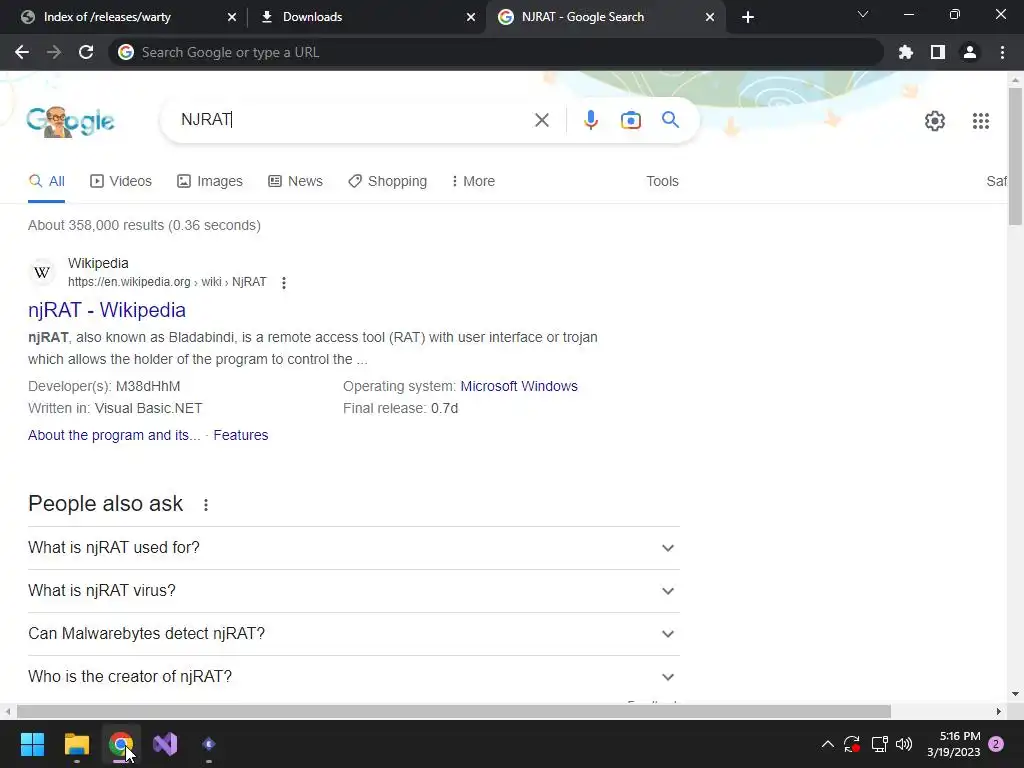Reload the current page
The image size is (1024, 768).
point(86,52)
